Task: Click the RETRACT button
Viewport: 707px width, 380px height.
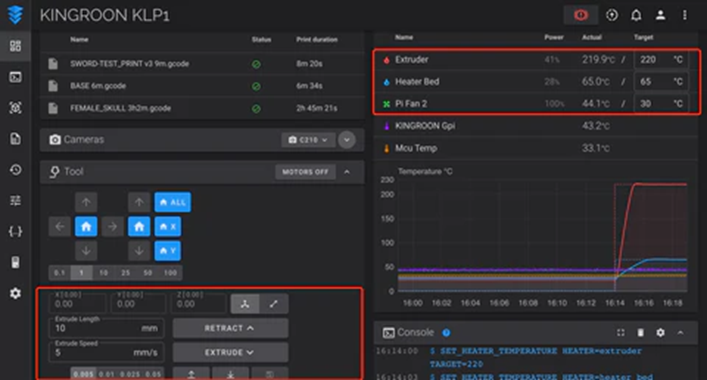Action: [230, 328]
